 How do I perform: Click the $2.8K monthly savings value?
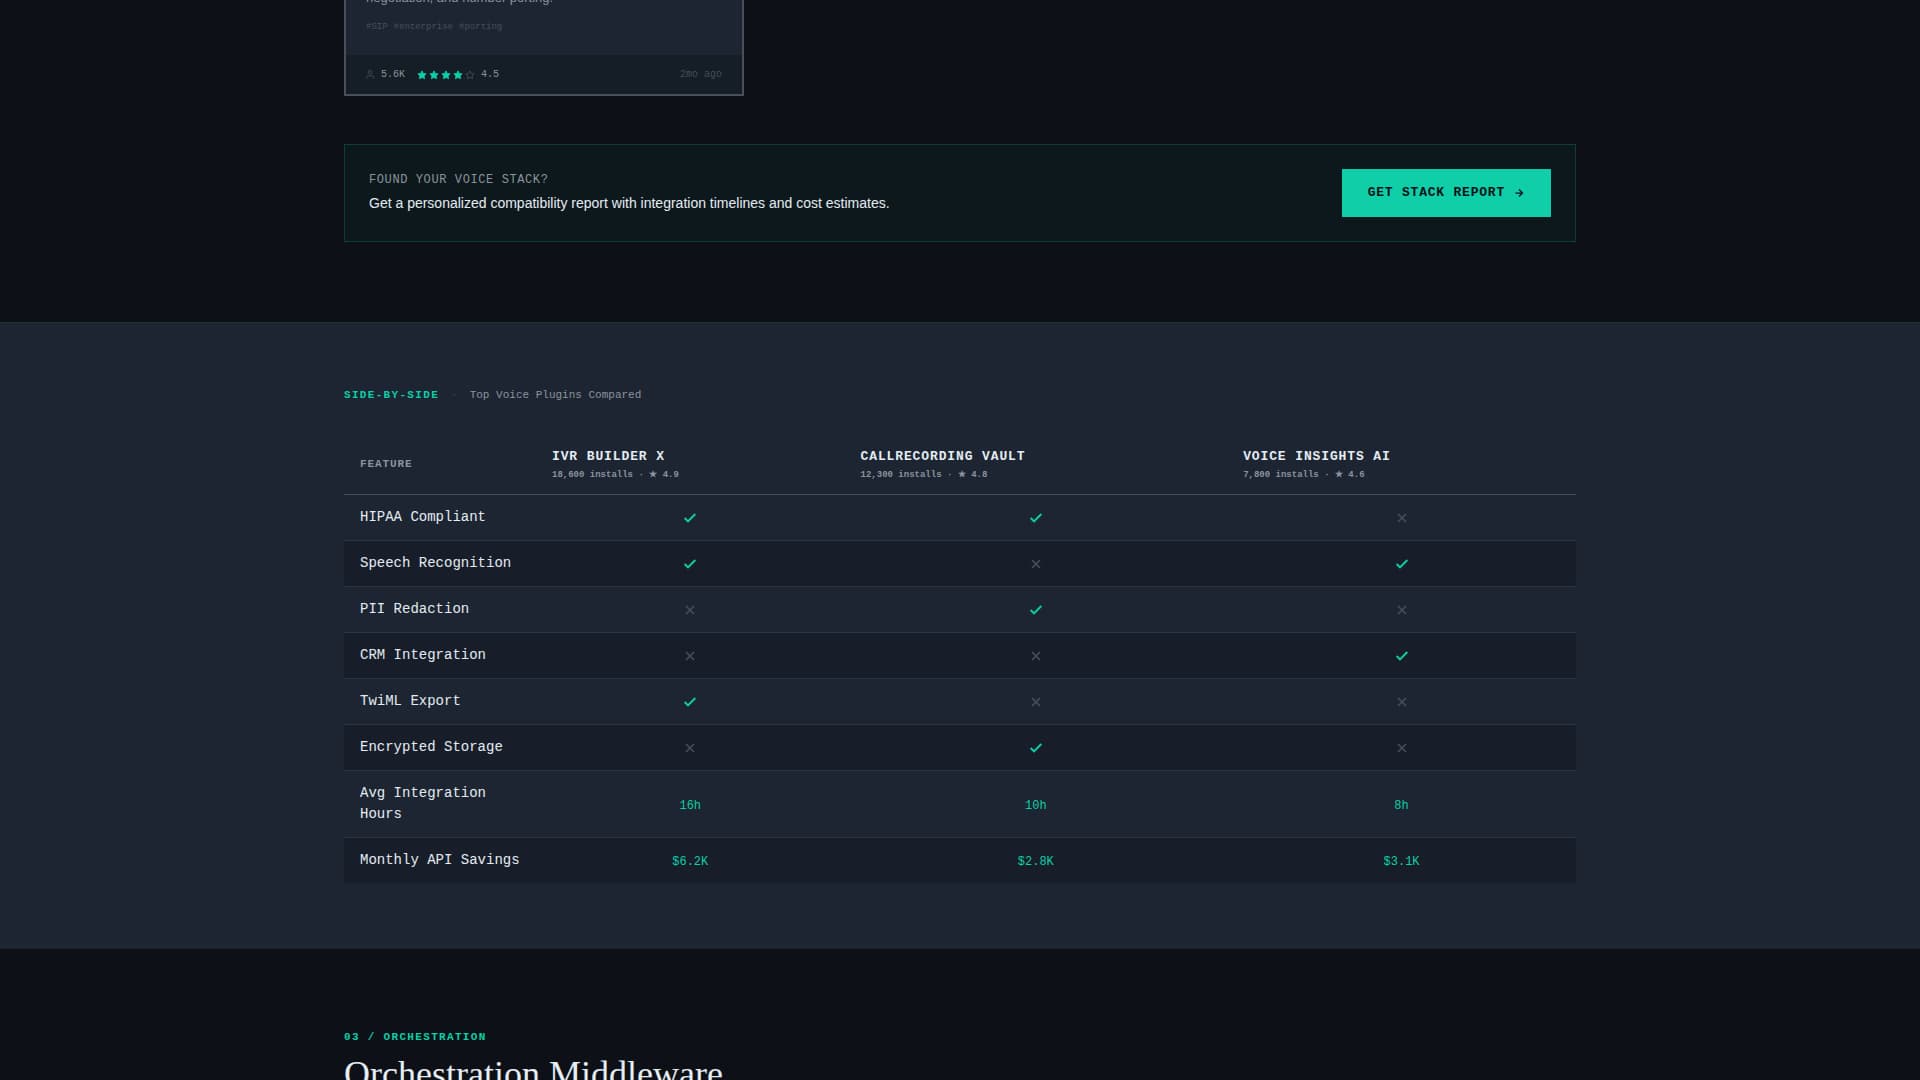pos(1036,861)
